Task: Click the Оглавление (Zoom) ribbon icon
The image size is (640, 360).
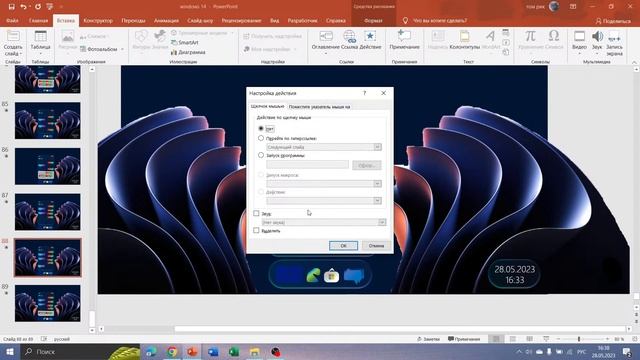Action: 326,36
